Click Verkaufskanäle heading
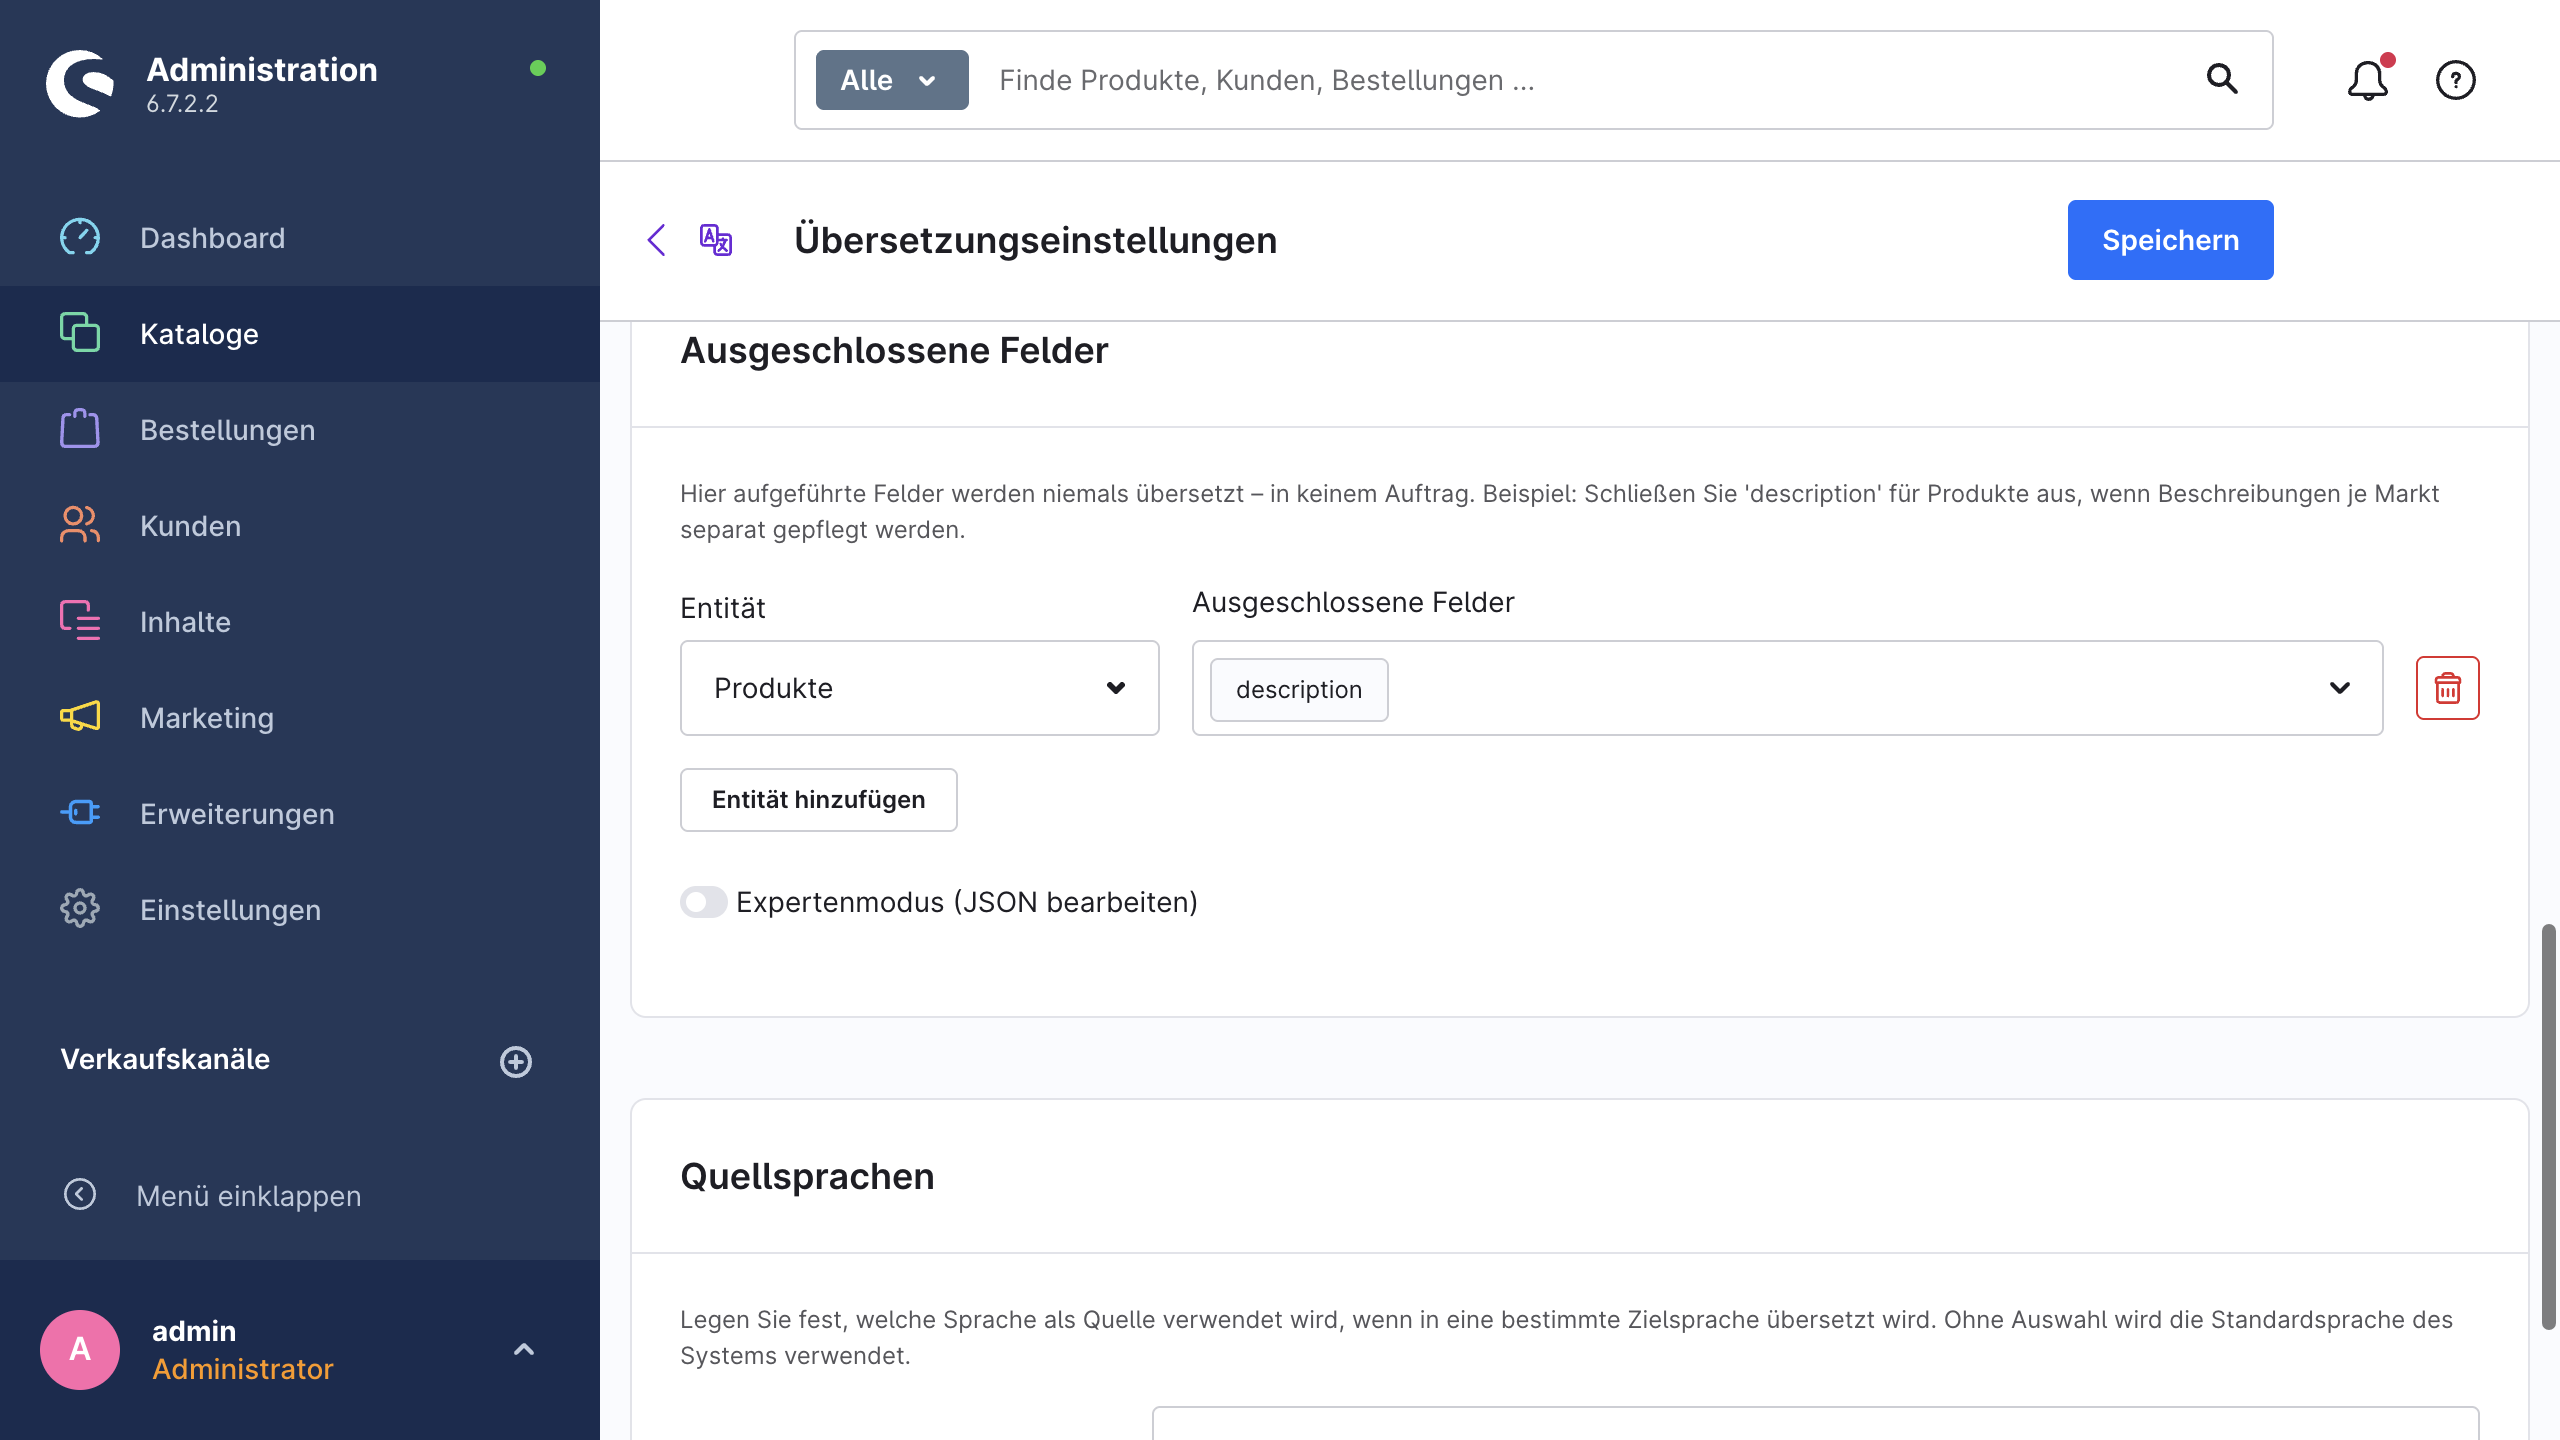2560x1440 pixels. [x=165, y=1059]
